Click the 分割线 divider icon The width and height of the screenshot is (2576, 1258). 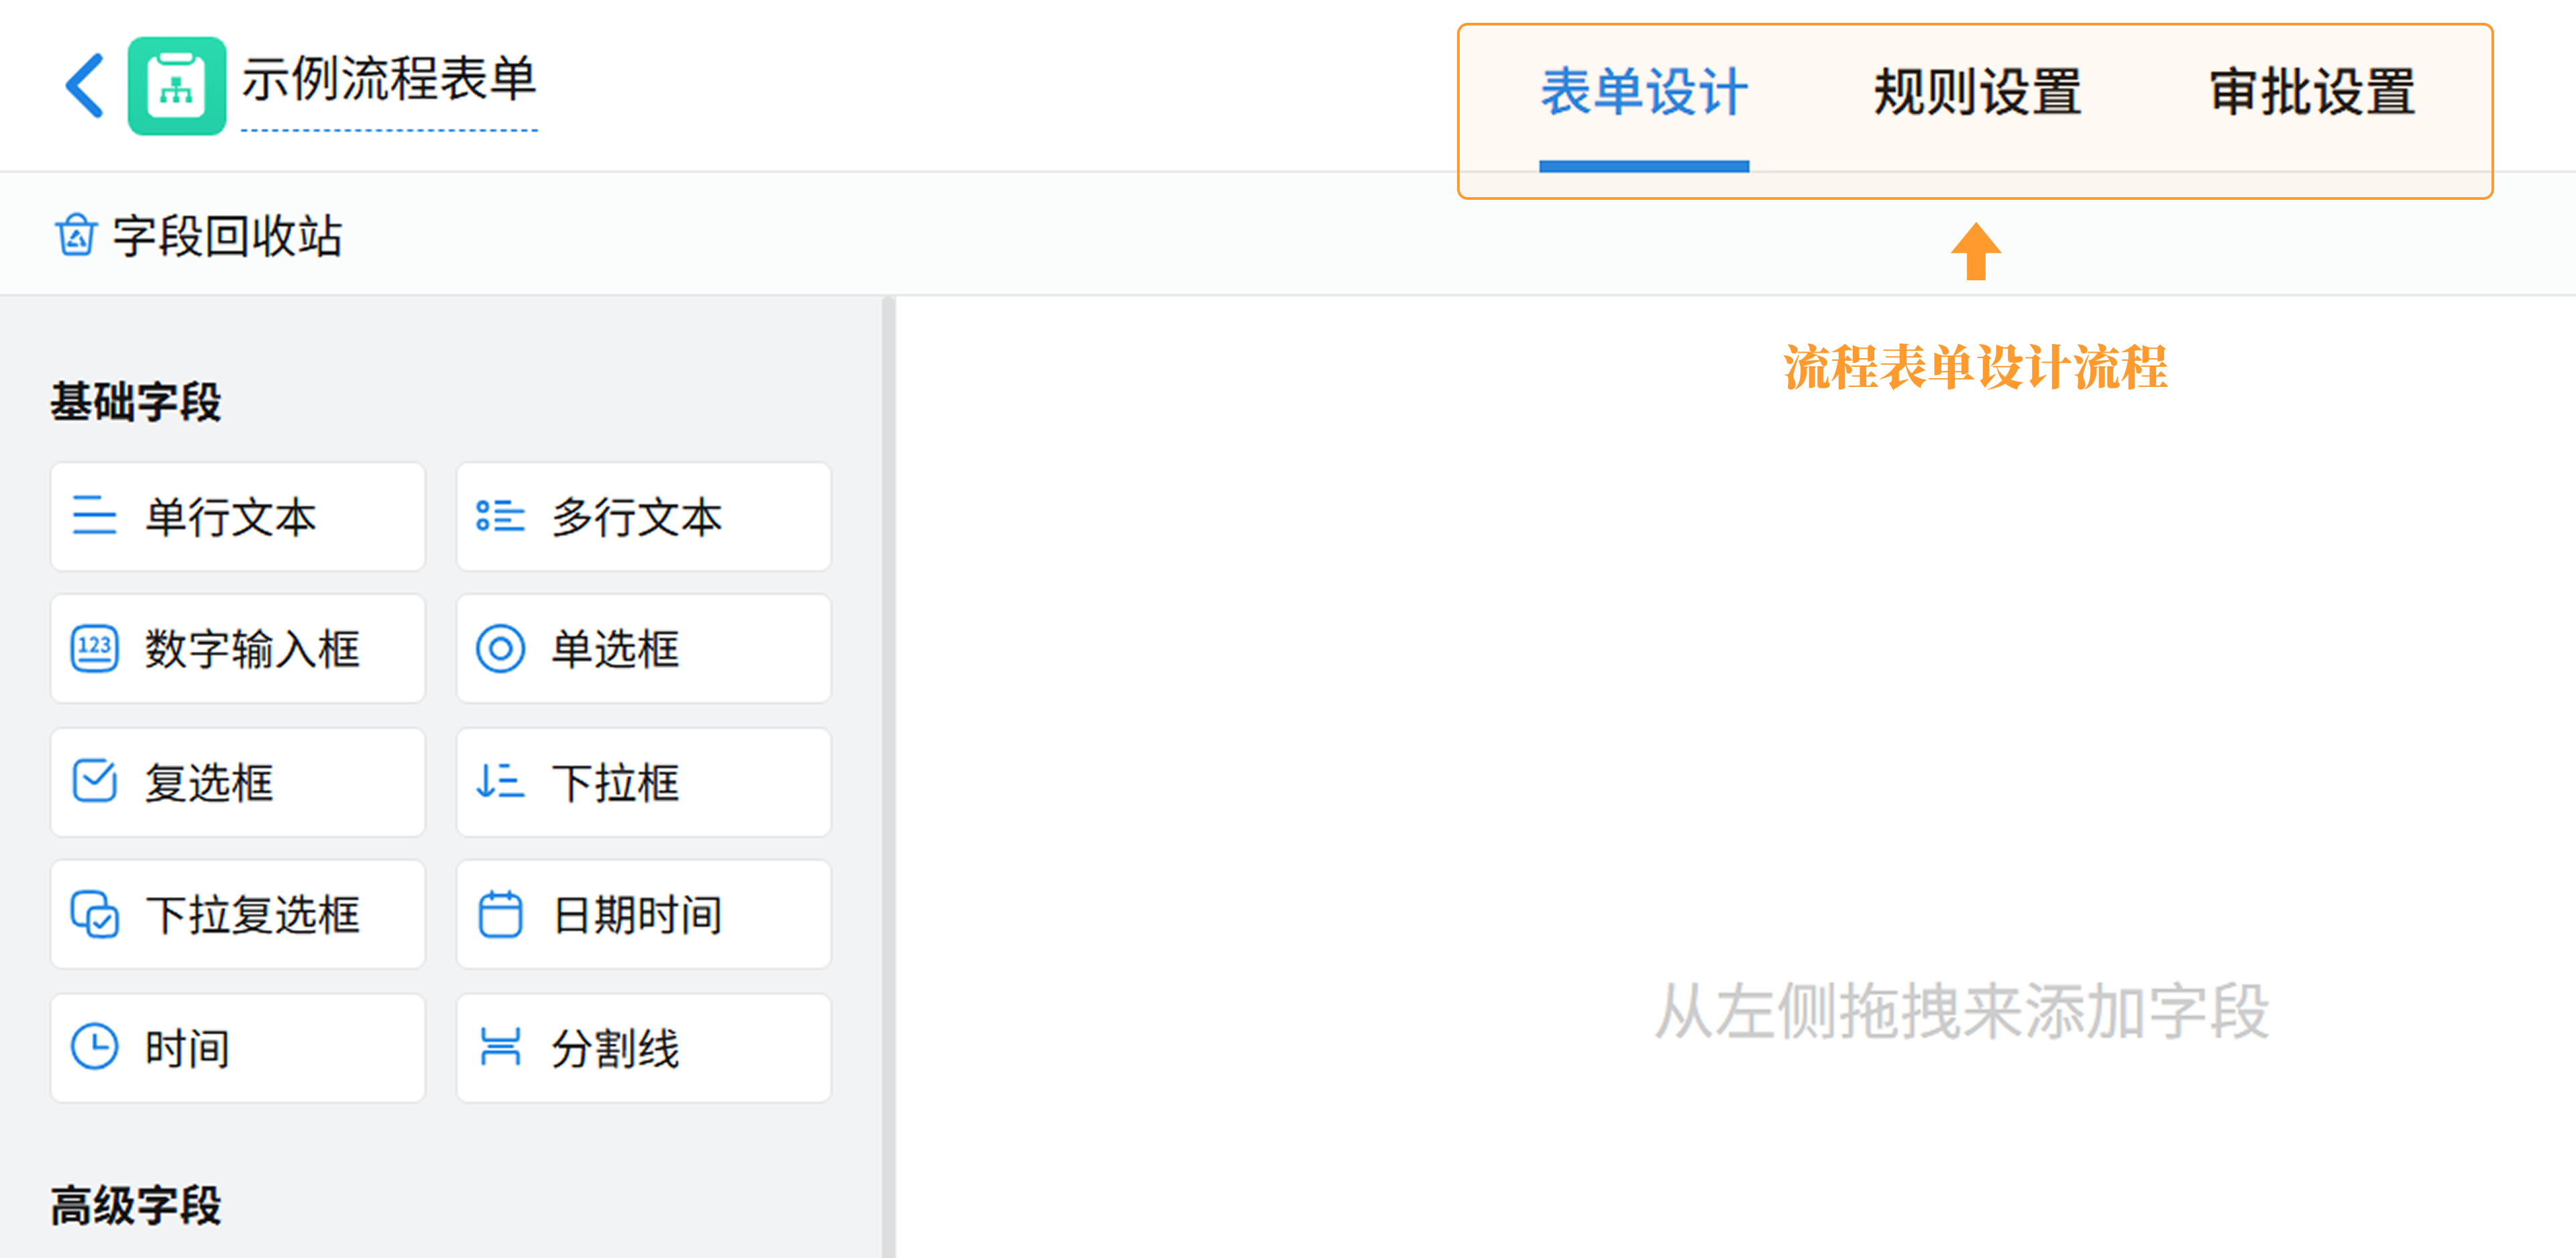(500, 1047)
